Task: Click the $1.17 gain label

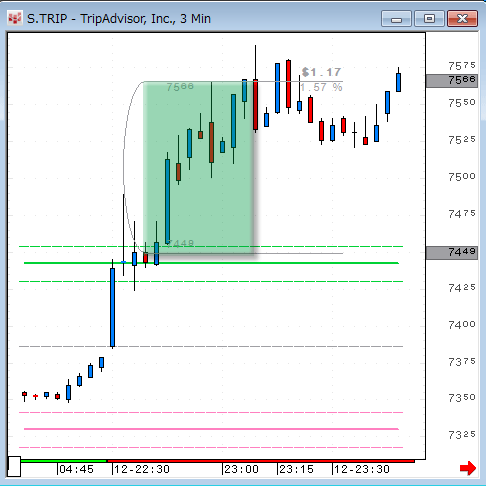Action: tap(321, 72)
